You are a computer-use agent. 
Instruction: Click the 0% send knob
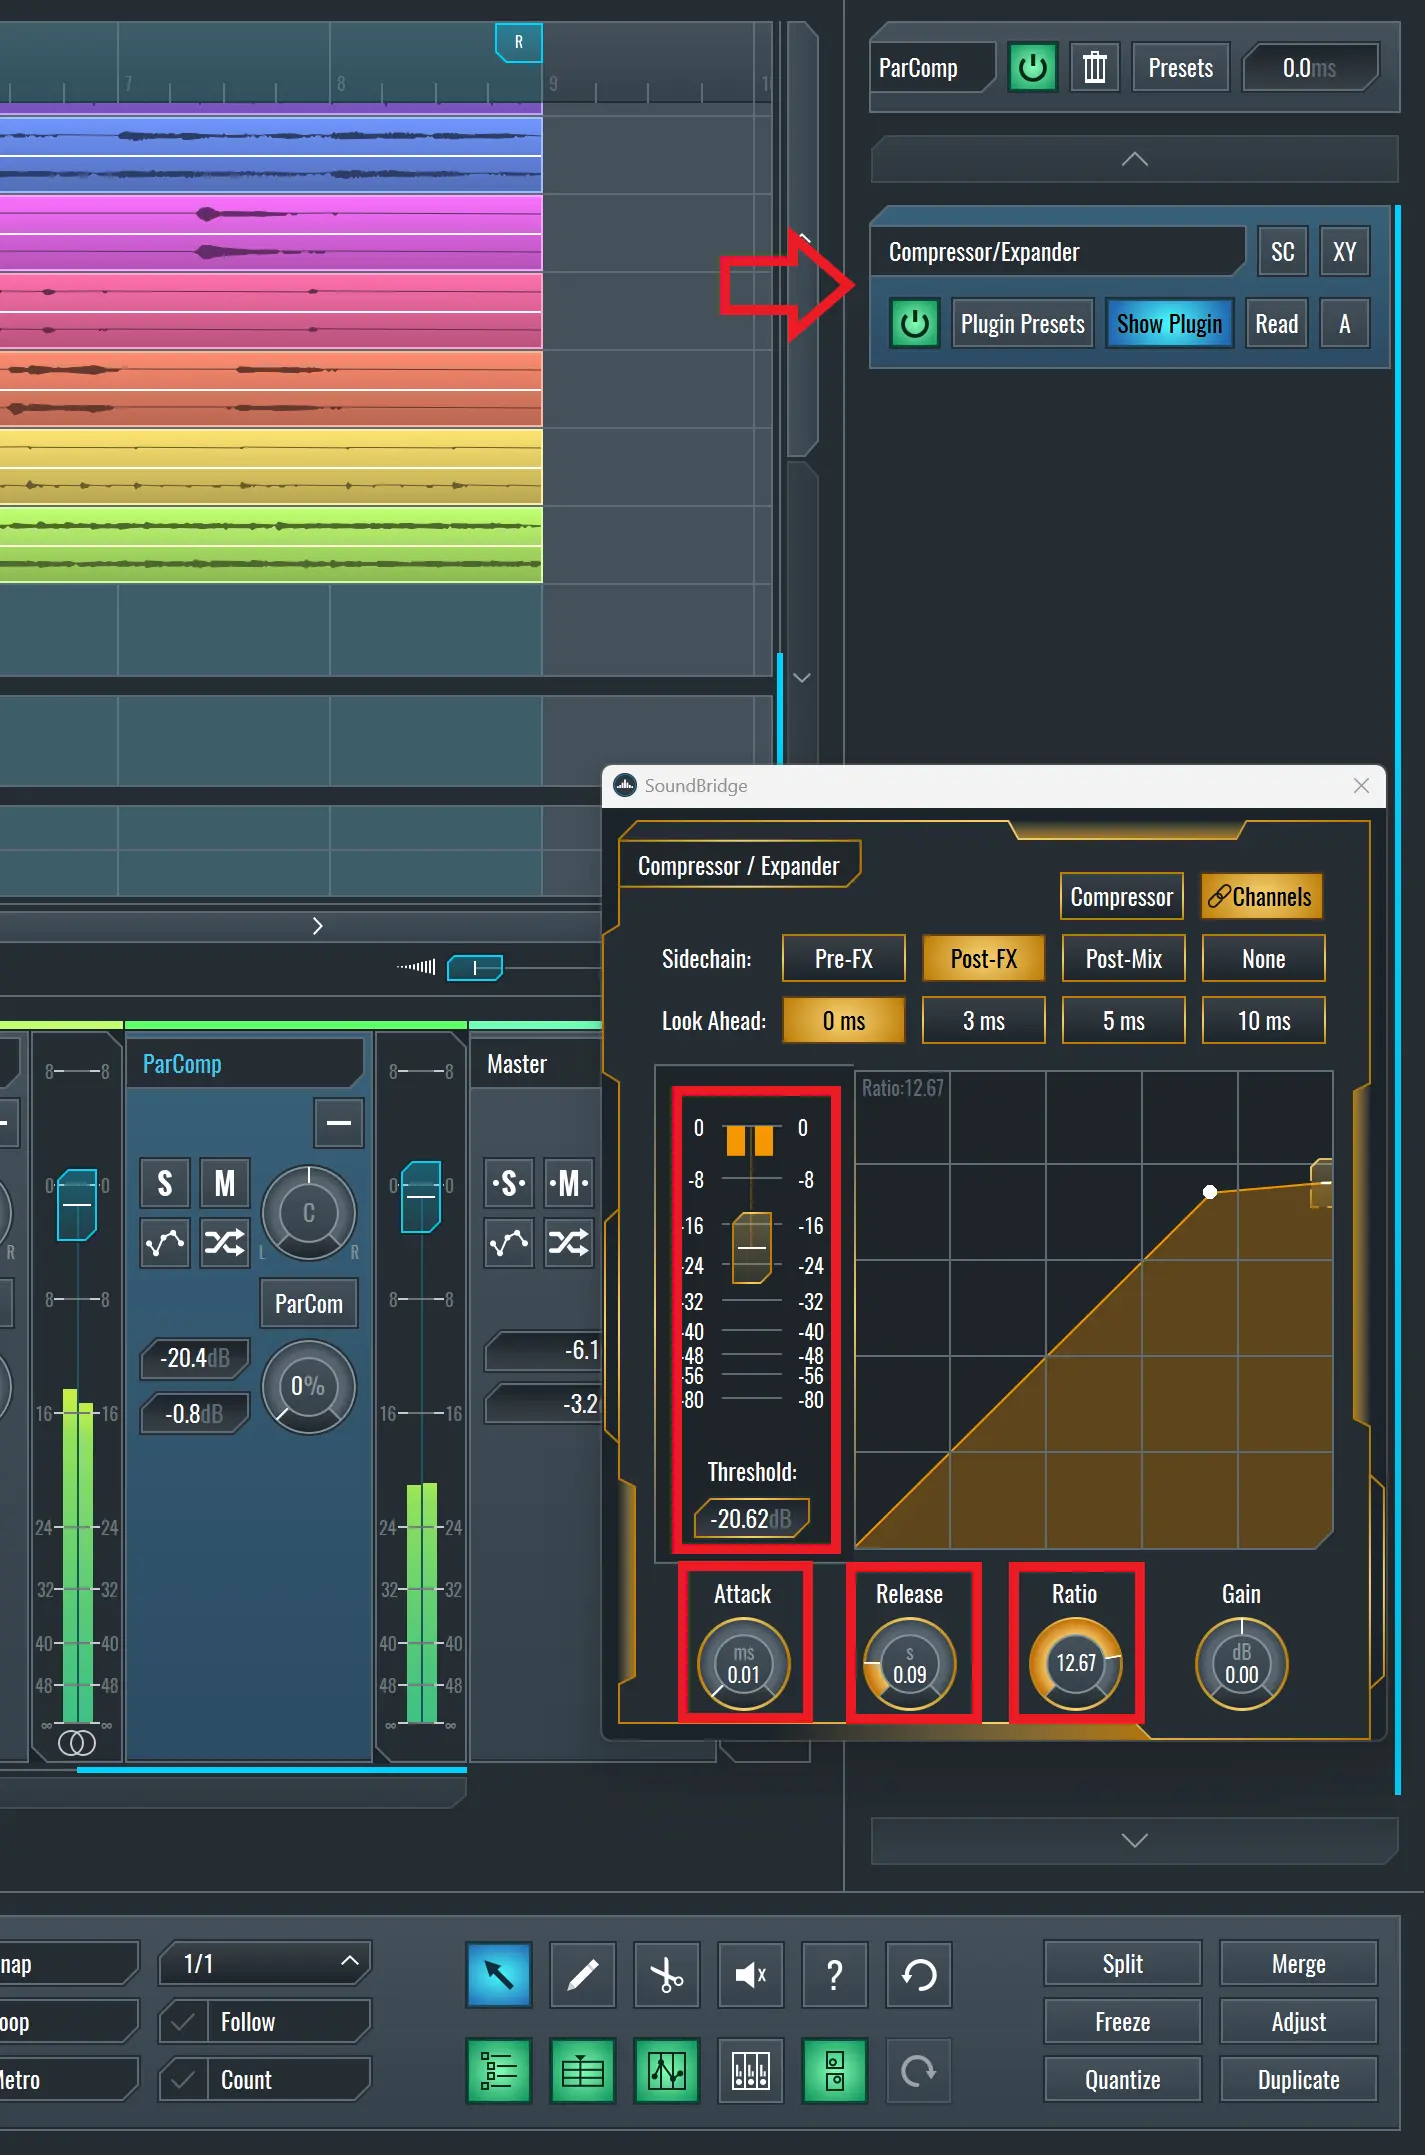point(309,1387)
